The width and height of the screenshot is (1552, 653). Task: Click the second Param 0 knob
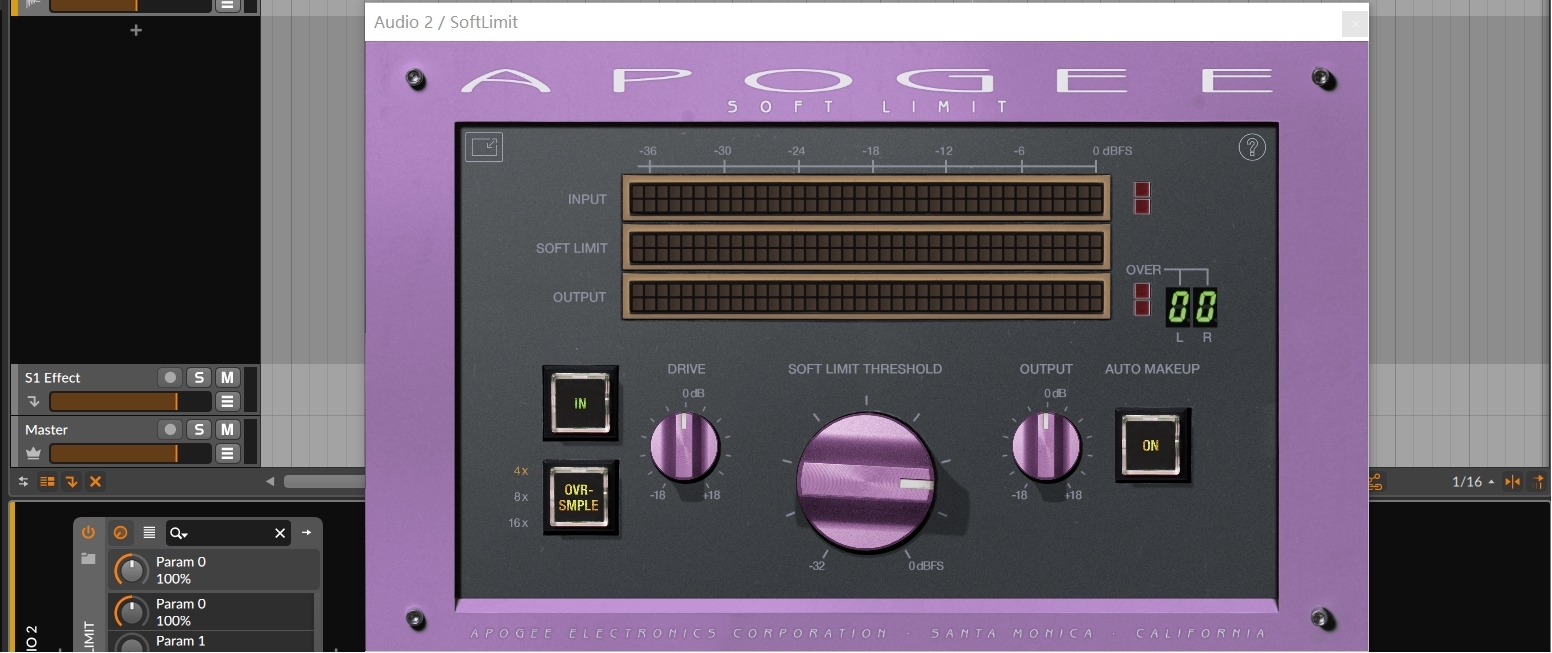pyautogui.click(x=131, y=612)
